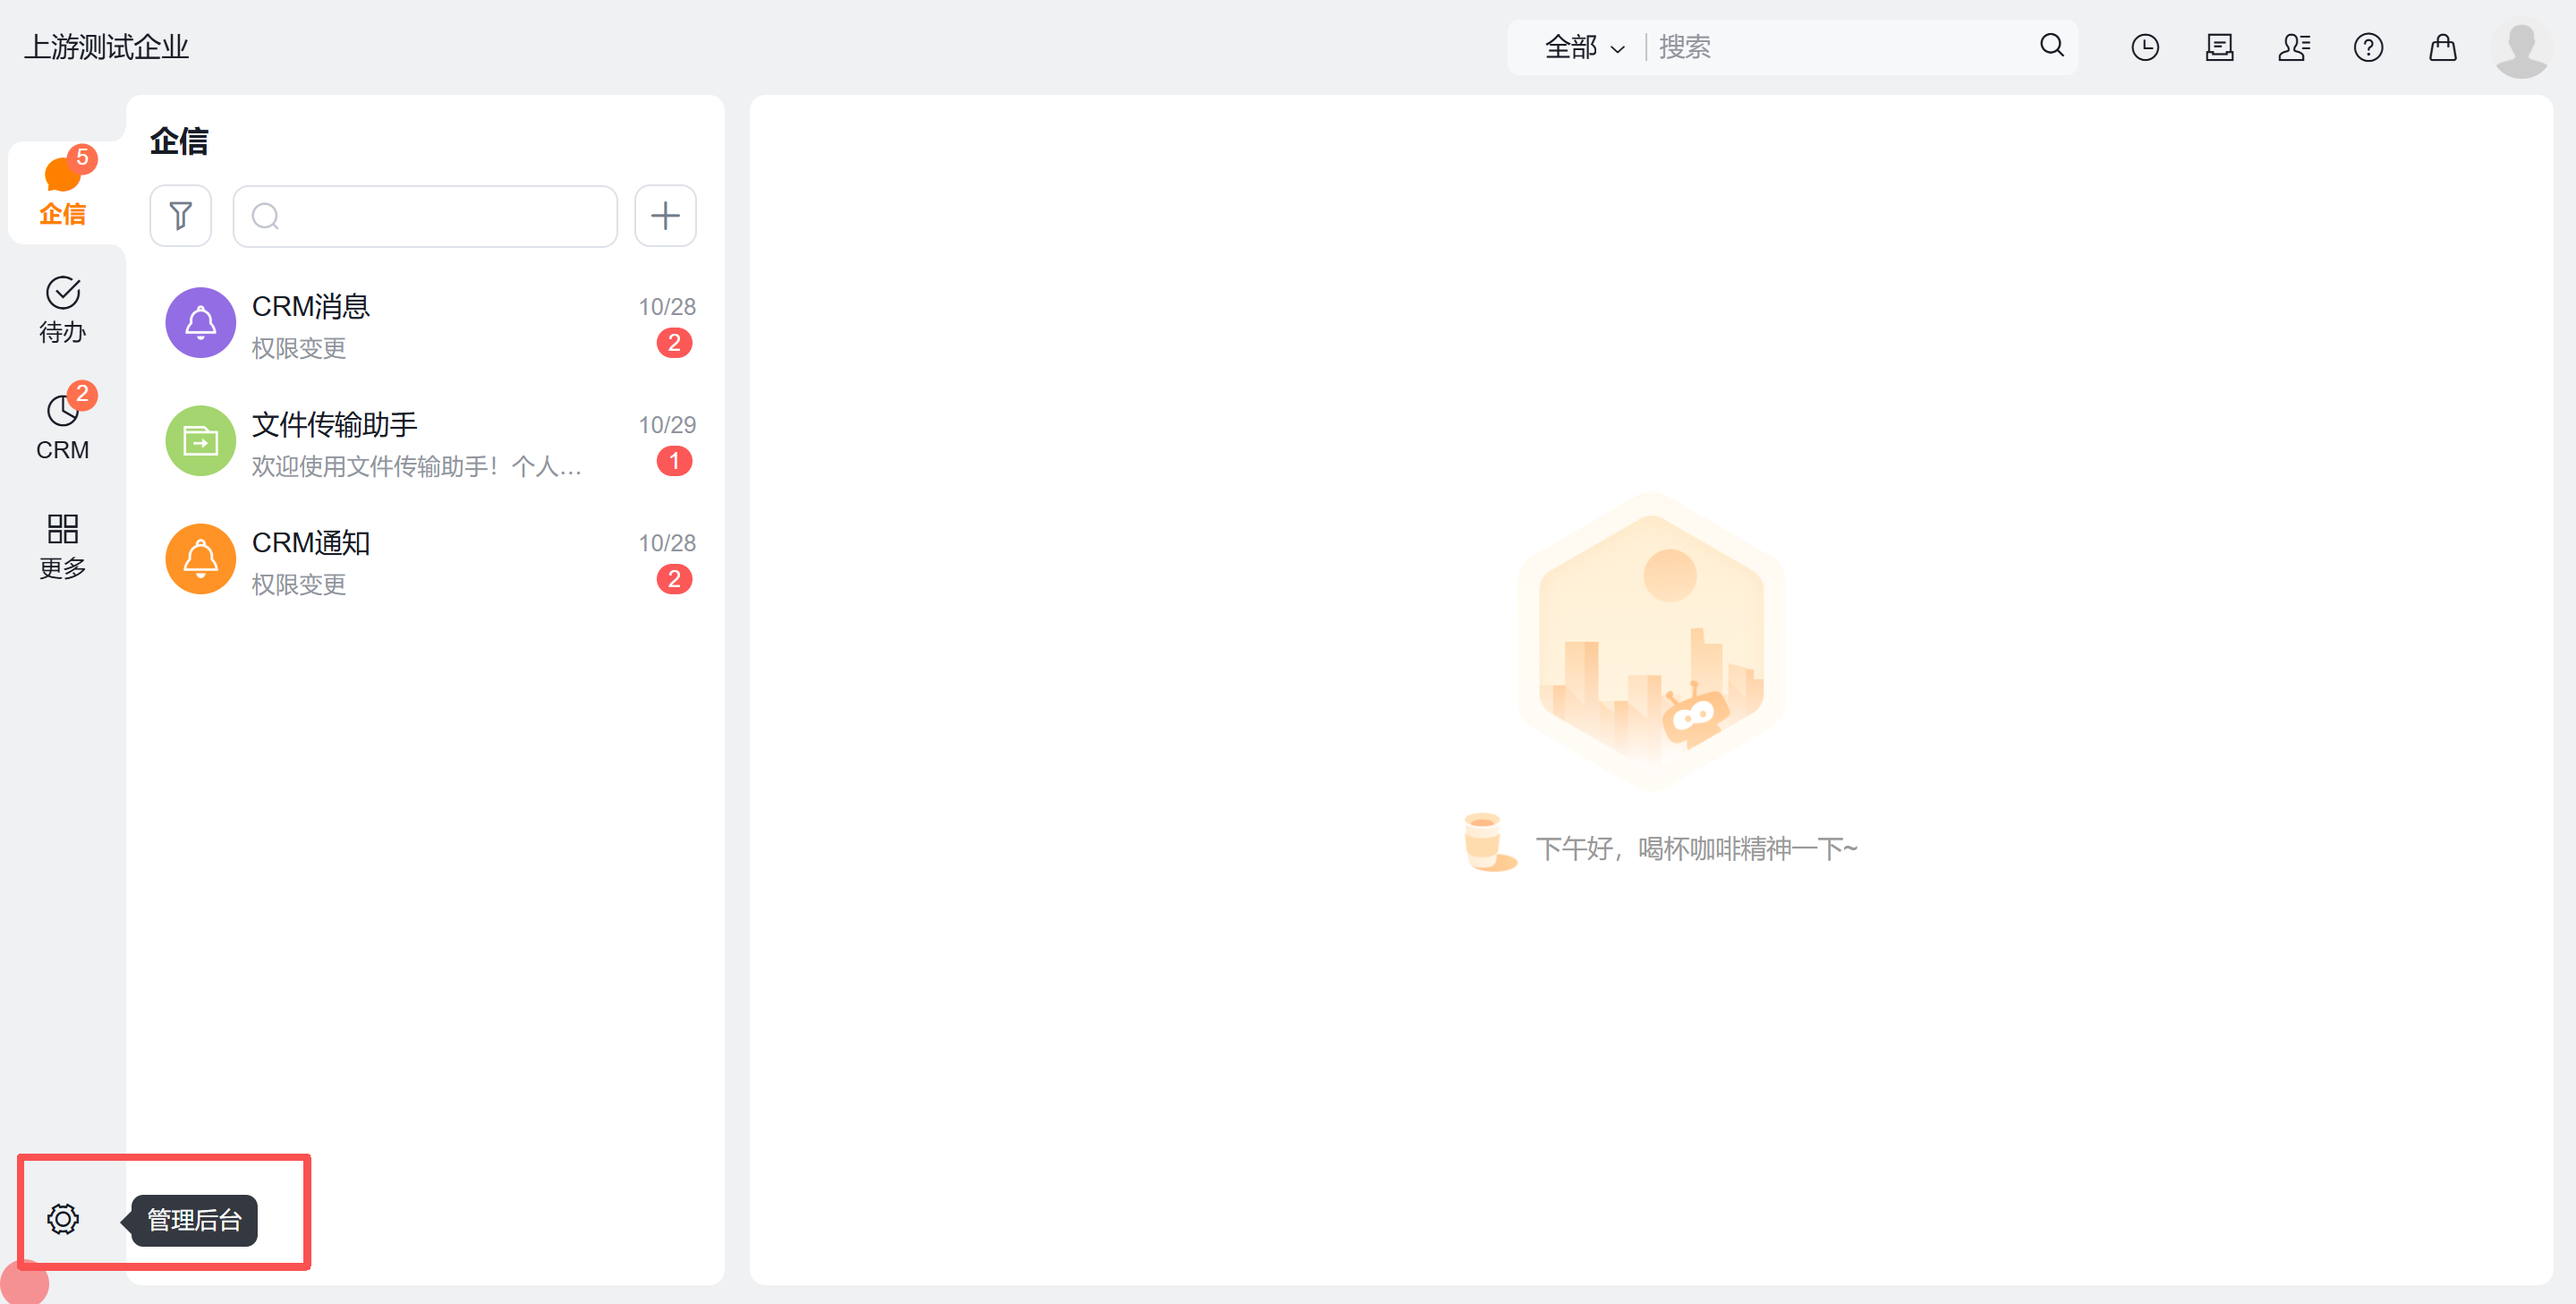Screen dimensions: 2576x1304
Task: Open the CRM消息 conversation
Action: click(430, 324)
